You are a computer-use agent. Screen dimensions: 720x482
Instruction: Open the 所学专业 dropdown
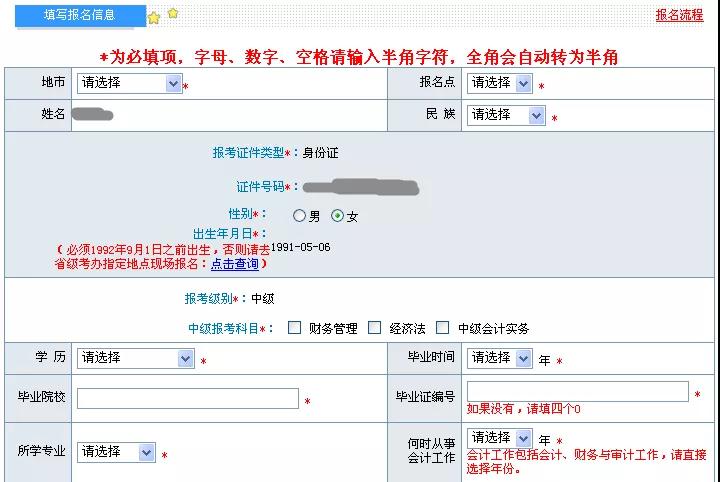pyautogui.click(x=116, y=452)
